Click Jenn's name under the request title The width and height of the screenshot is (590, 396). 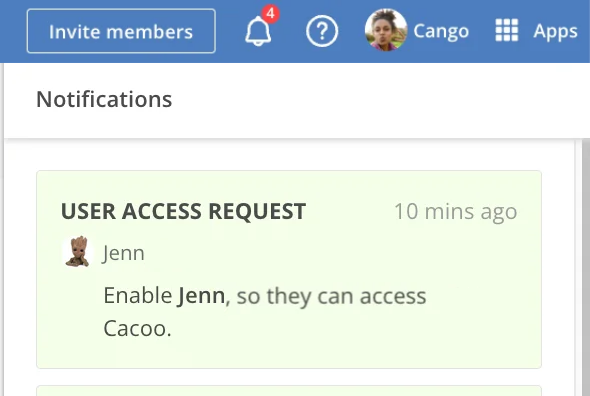click(x=123, y=253)
